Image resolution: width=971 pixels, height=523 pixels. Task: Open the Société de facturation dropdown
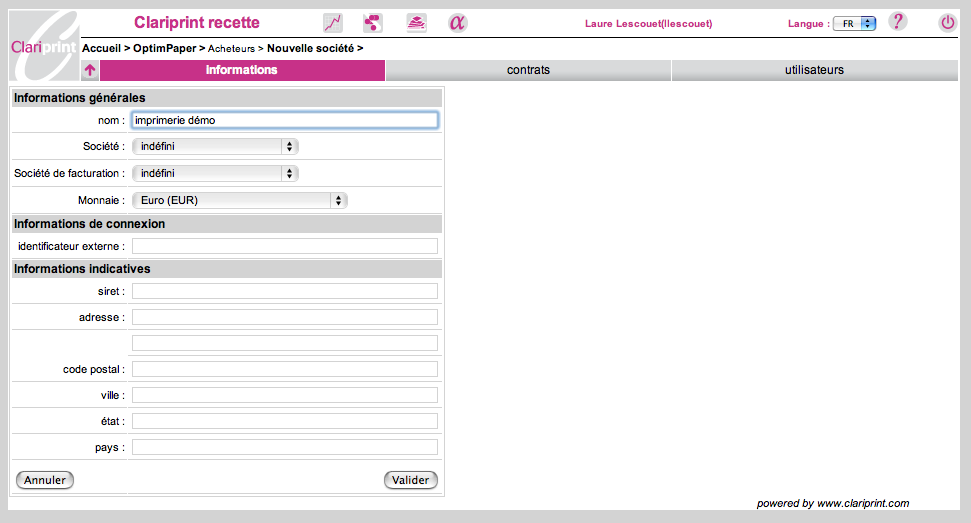215,173
